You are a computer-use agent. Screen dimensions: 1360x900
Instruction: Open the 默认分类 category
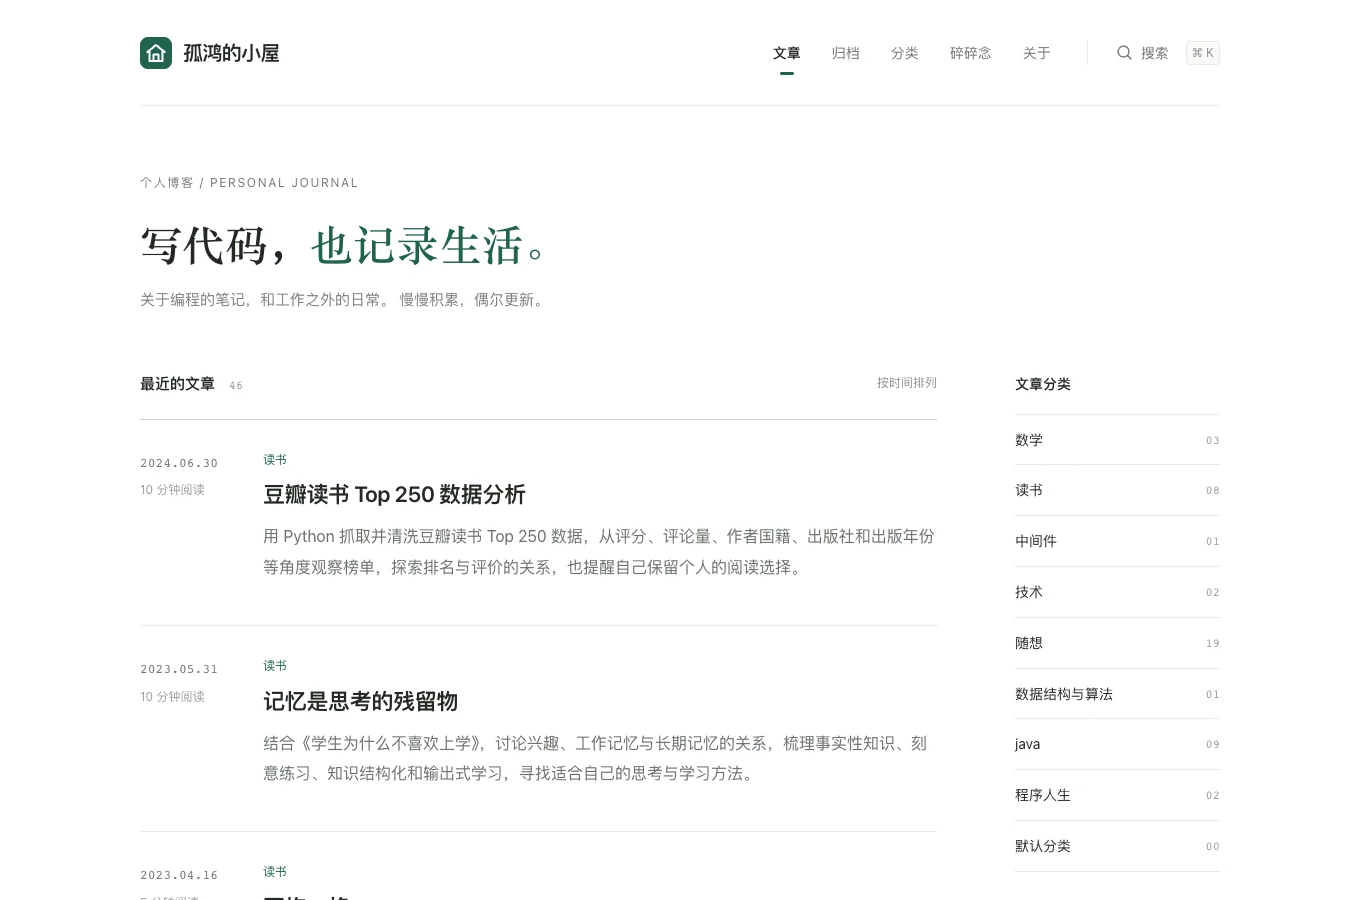1117,846
